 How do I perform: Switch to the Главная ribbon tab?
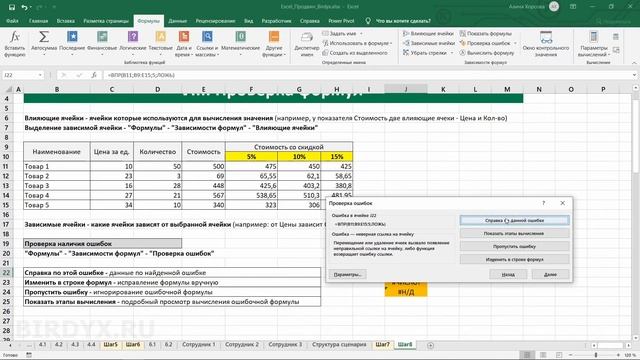click(38, 21)
